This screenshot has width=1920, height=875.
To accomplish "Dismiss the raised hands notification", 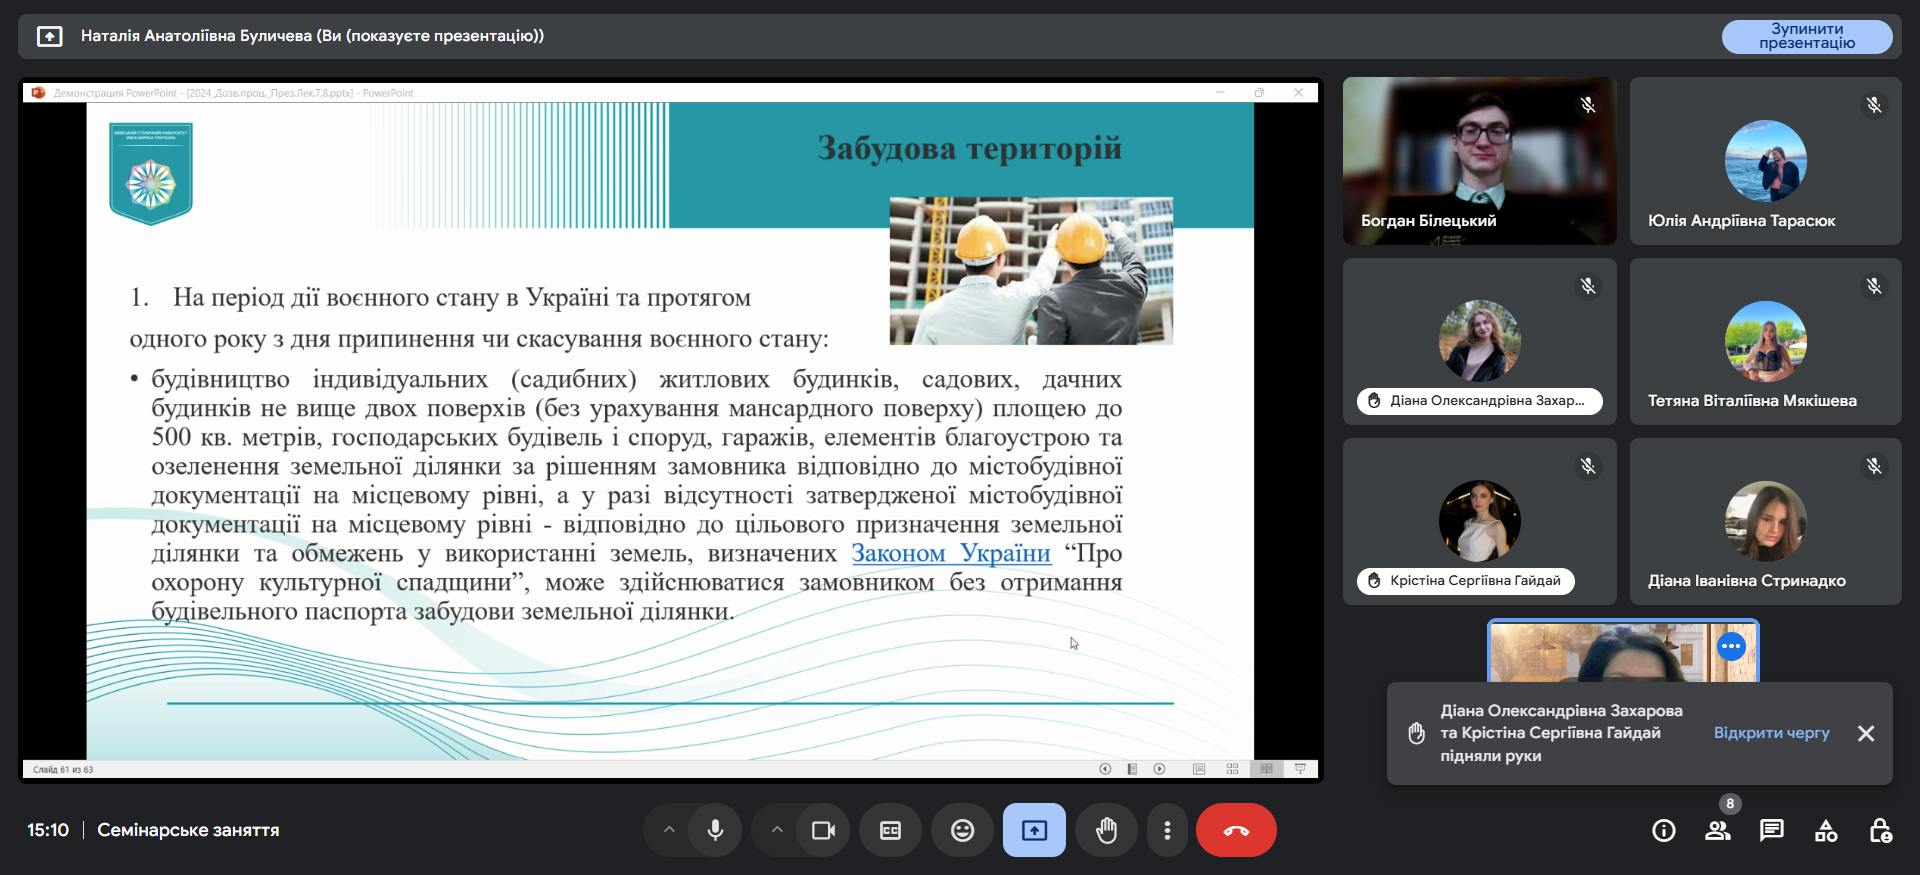I will point(1866,733).
